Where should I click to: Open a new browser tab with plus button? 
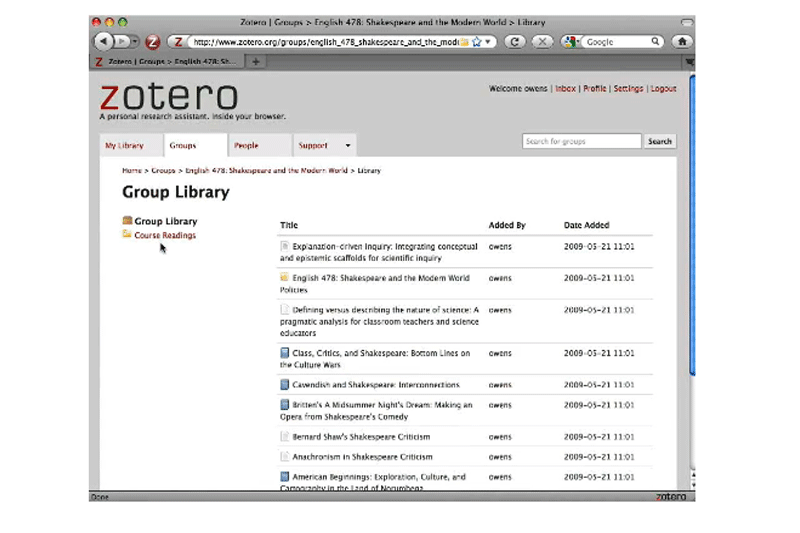[256, 62]
